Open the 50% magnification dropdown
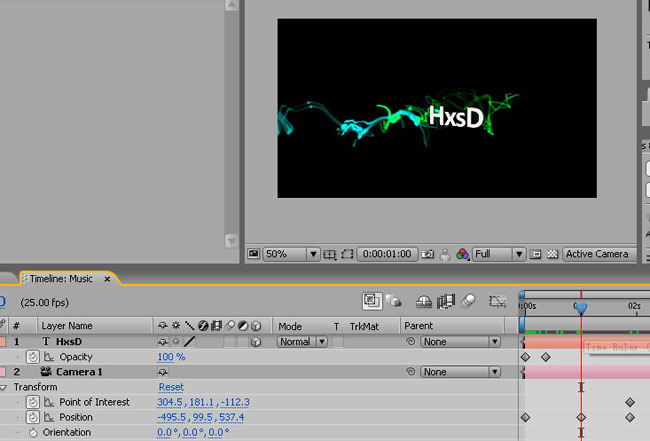This screenshot has height=441, width=650. point(312,254)
